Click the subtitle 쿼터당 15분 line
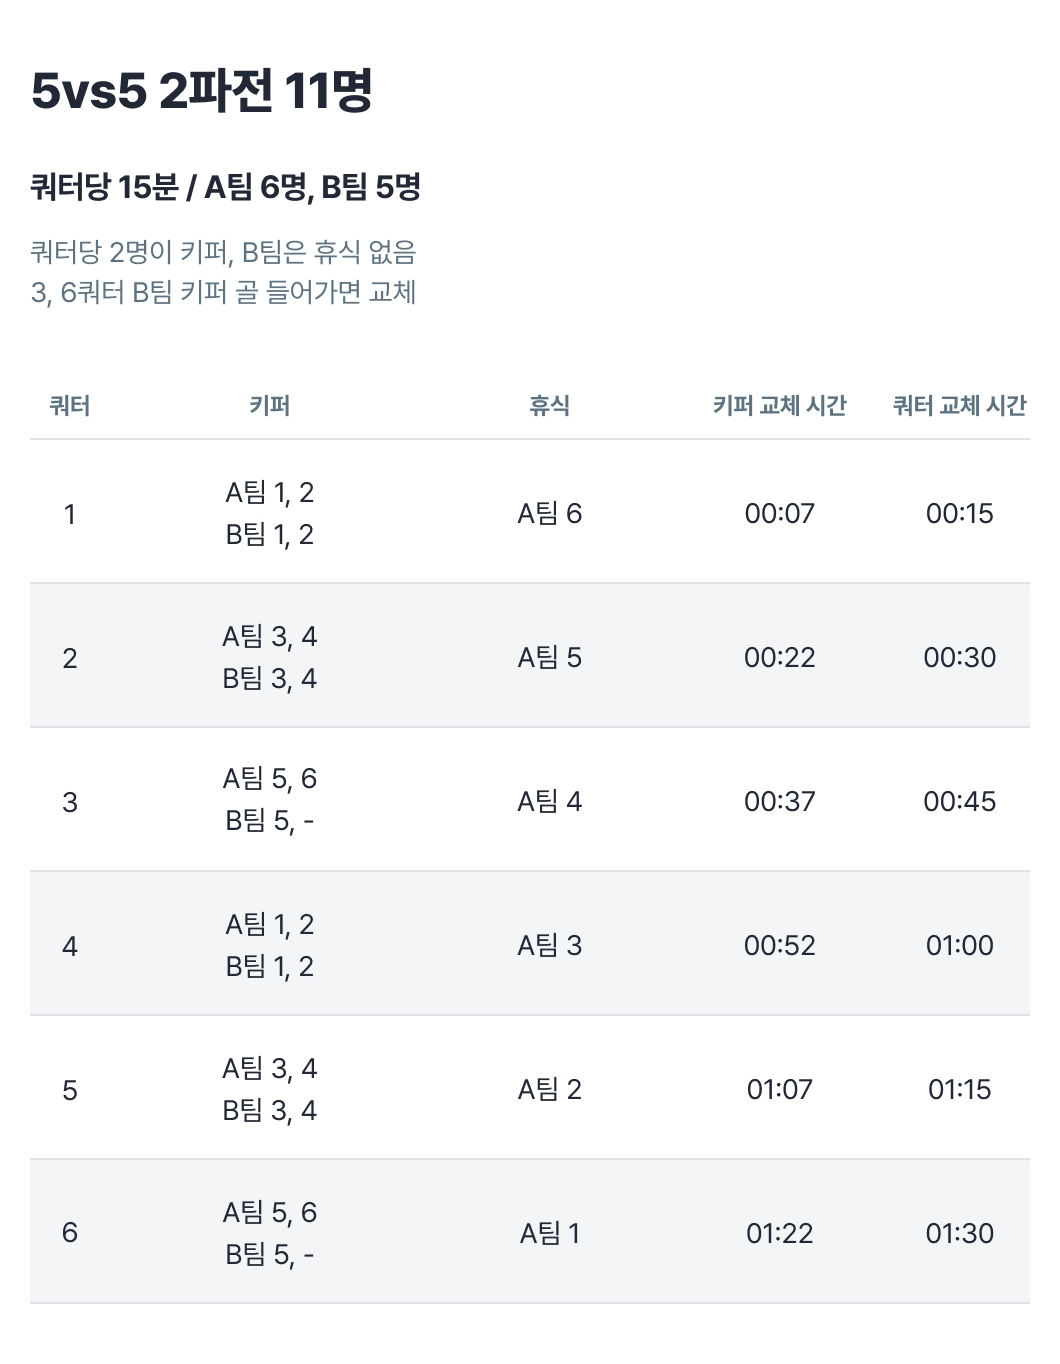This screenshot has width=1060, height=1364. pos(226,187)
